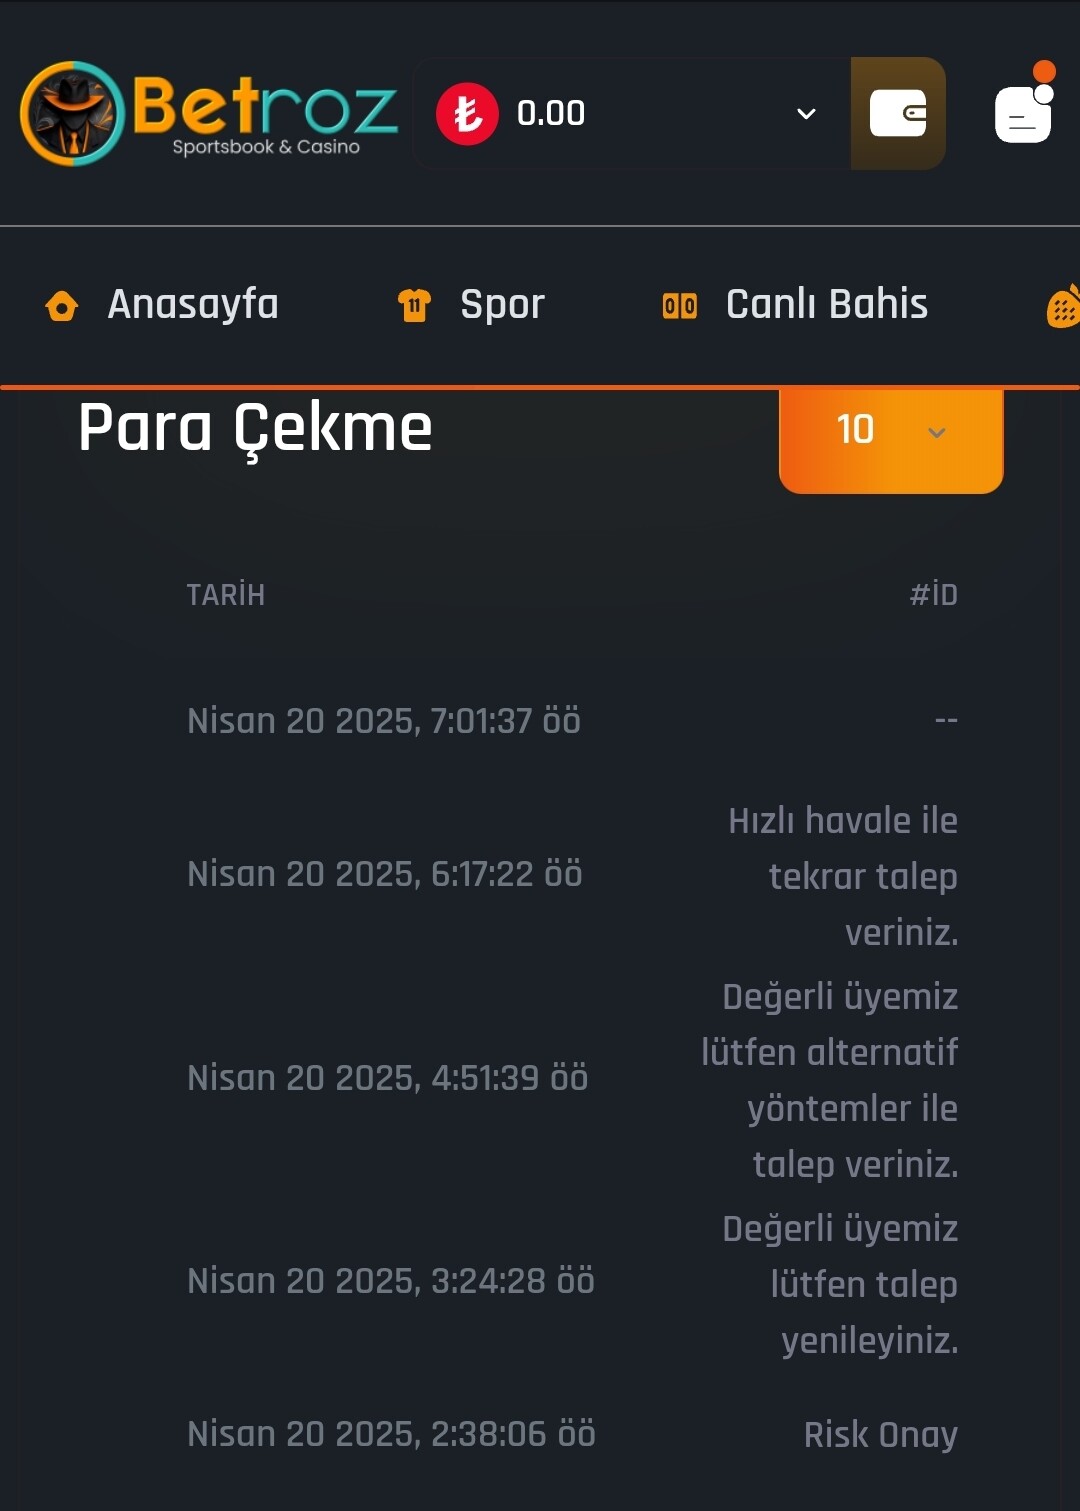Select the 7:01:37 withdrawal row

pos(572,720)
